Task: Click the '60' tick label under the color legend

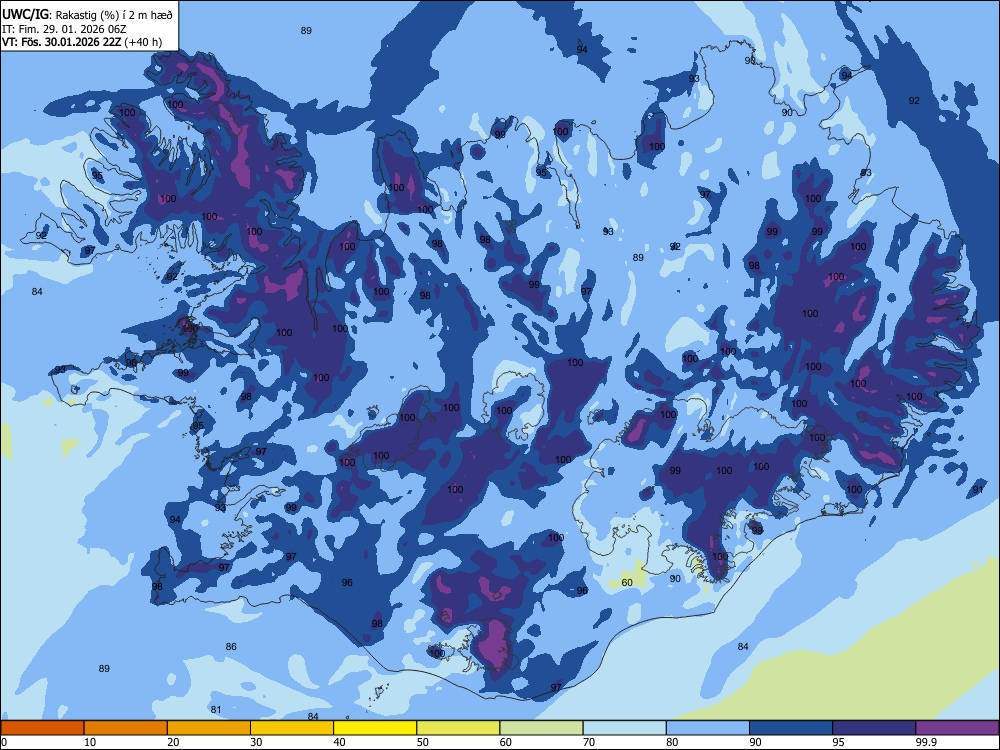Action: tap(506, 742)
